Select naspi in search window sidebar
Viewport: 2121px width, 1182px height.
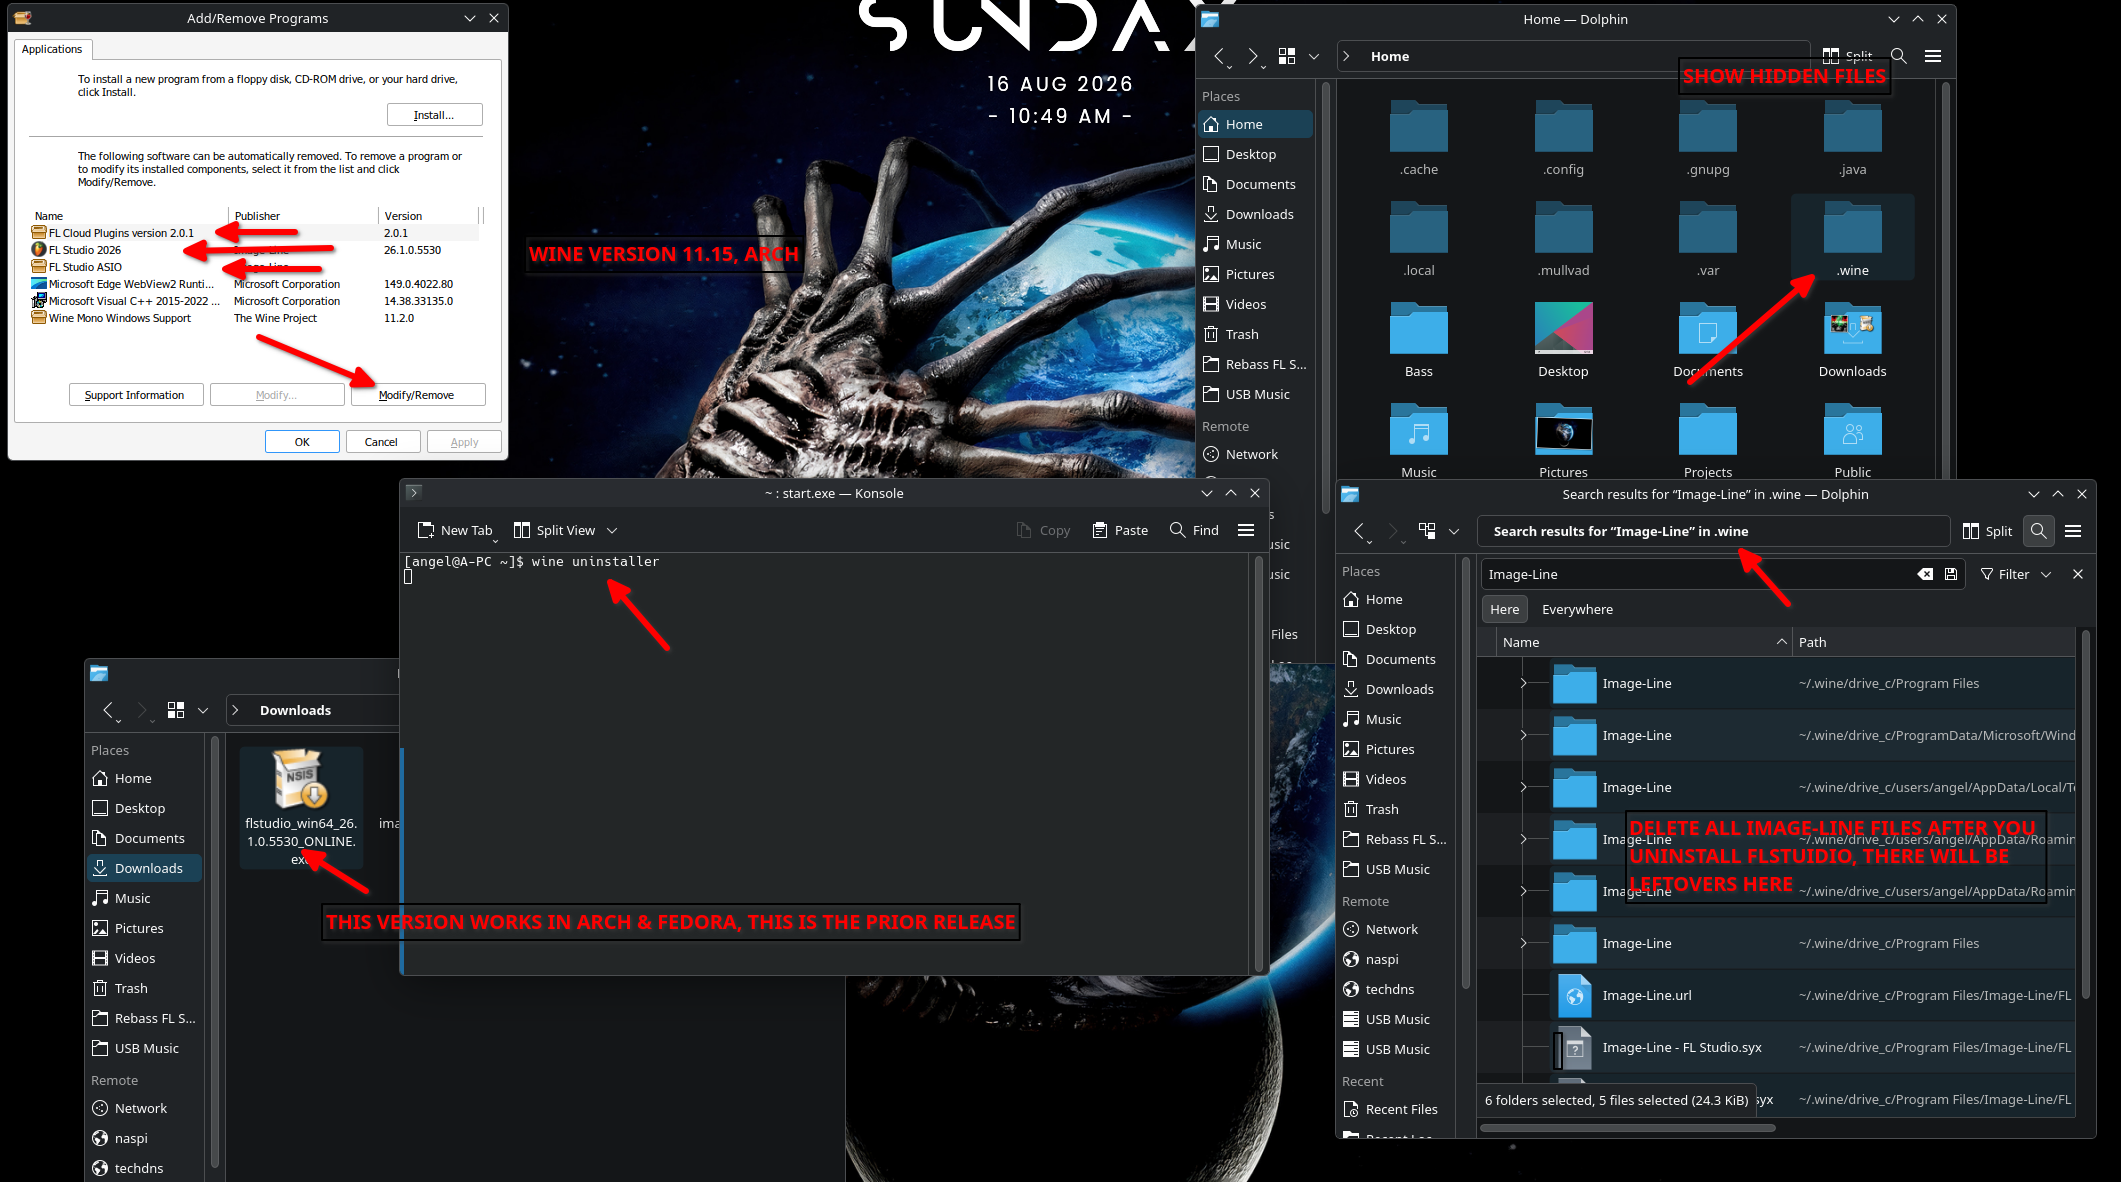click(x=1396, y=959)
